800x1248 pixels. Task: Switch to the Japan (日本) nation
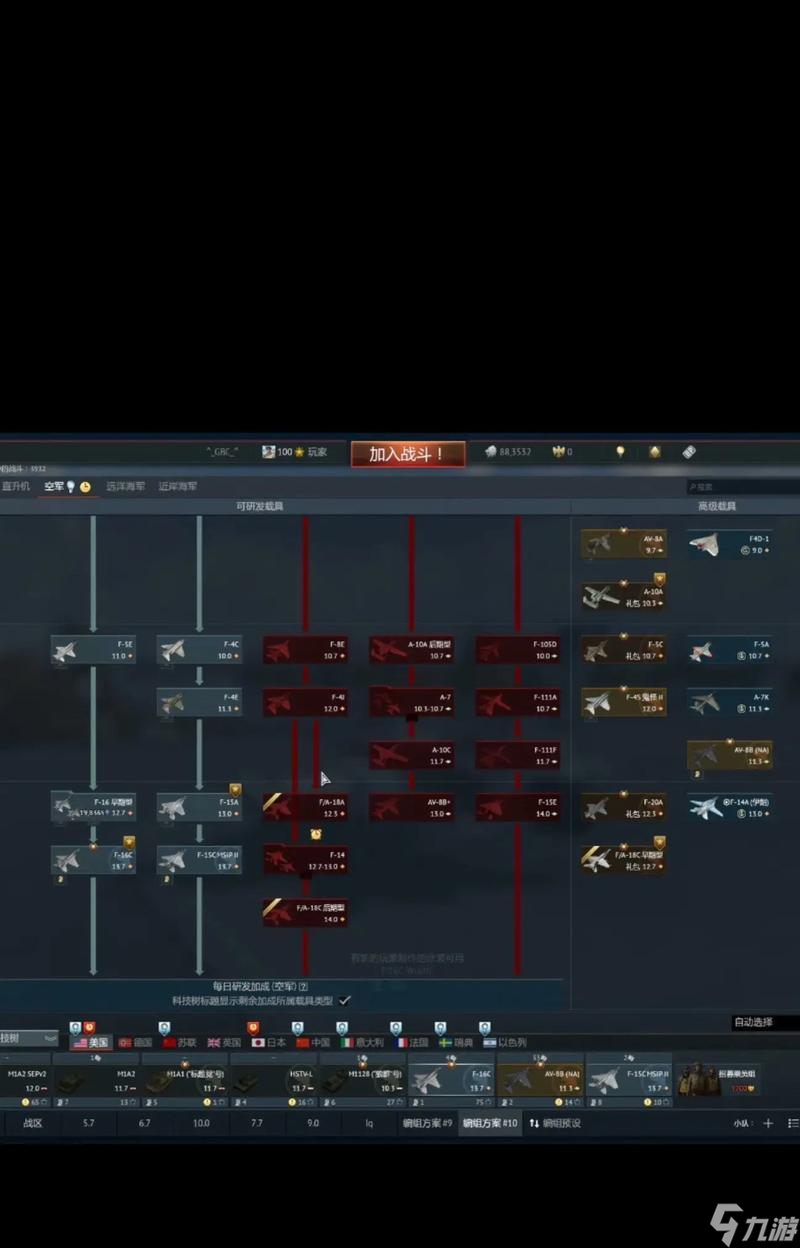[x=268, y=1042]
